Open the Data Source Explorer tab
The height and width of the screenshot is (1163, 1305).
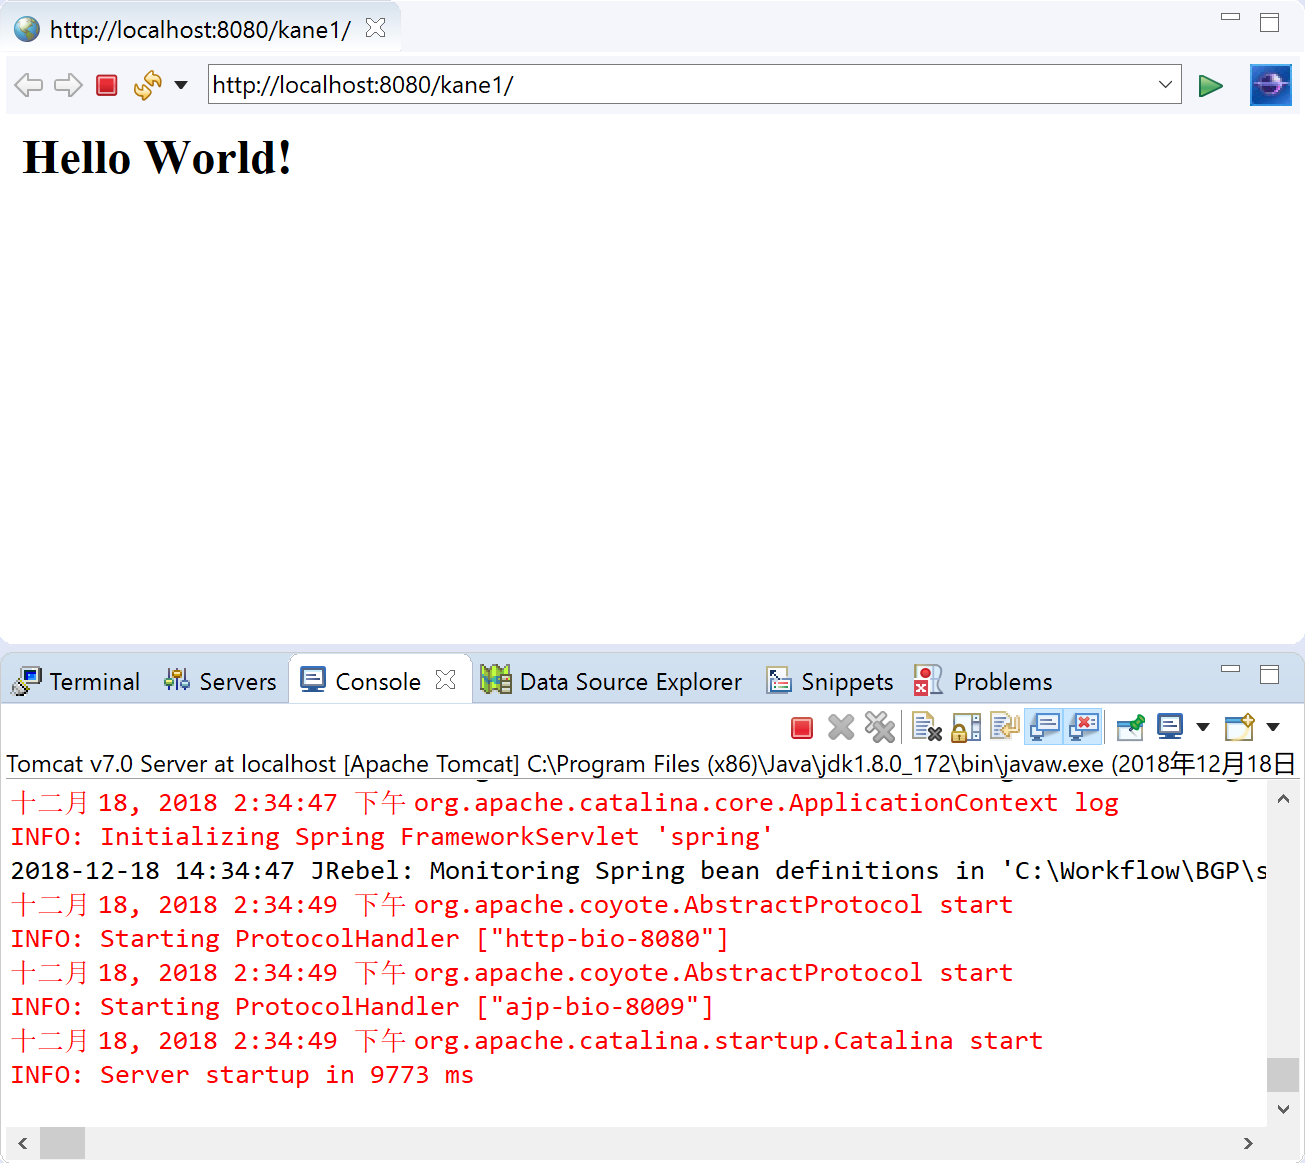click(611, 682)
